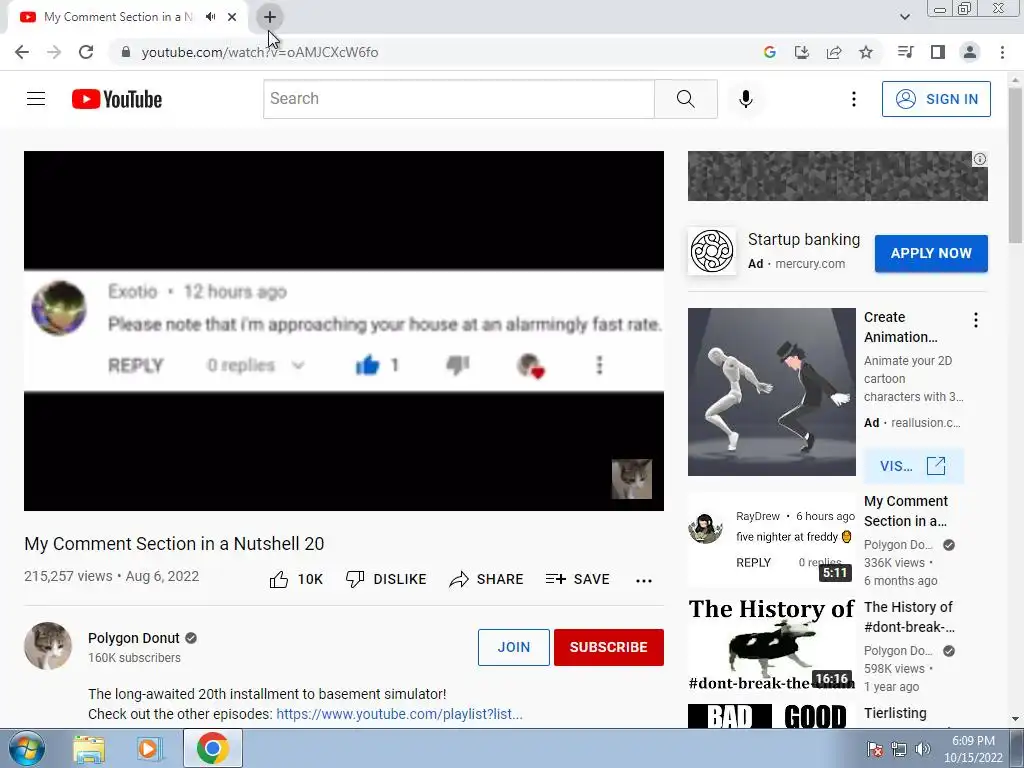
Task: Click the '215,257 views' text
Action: tap(69, 576)
